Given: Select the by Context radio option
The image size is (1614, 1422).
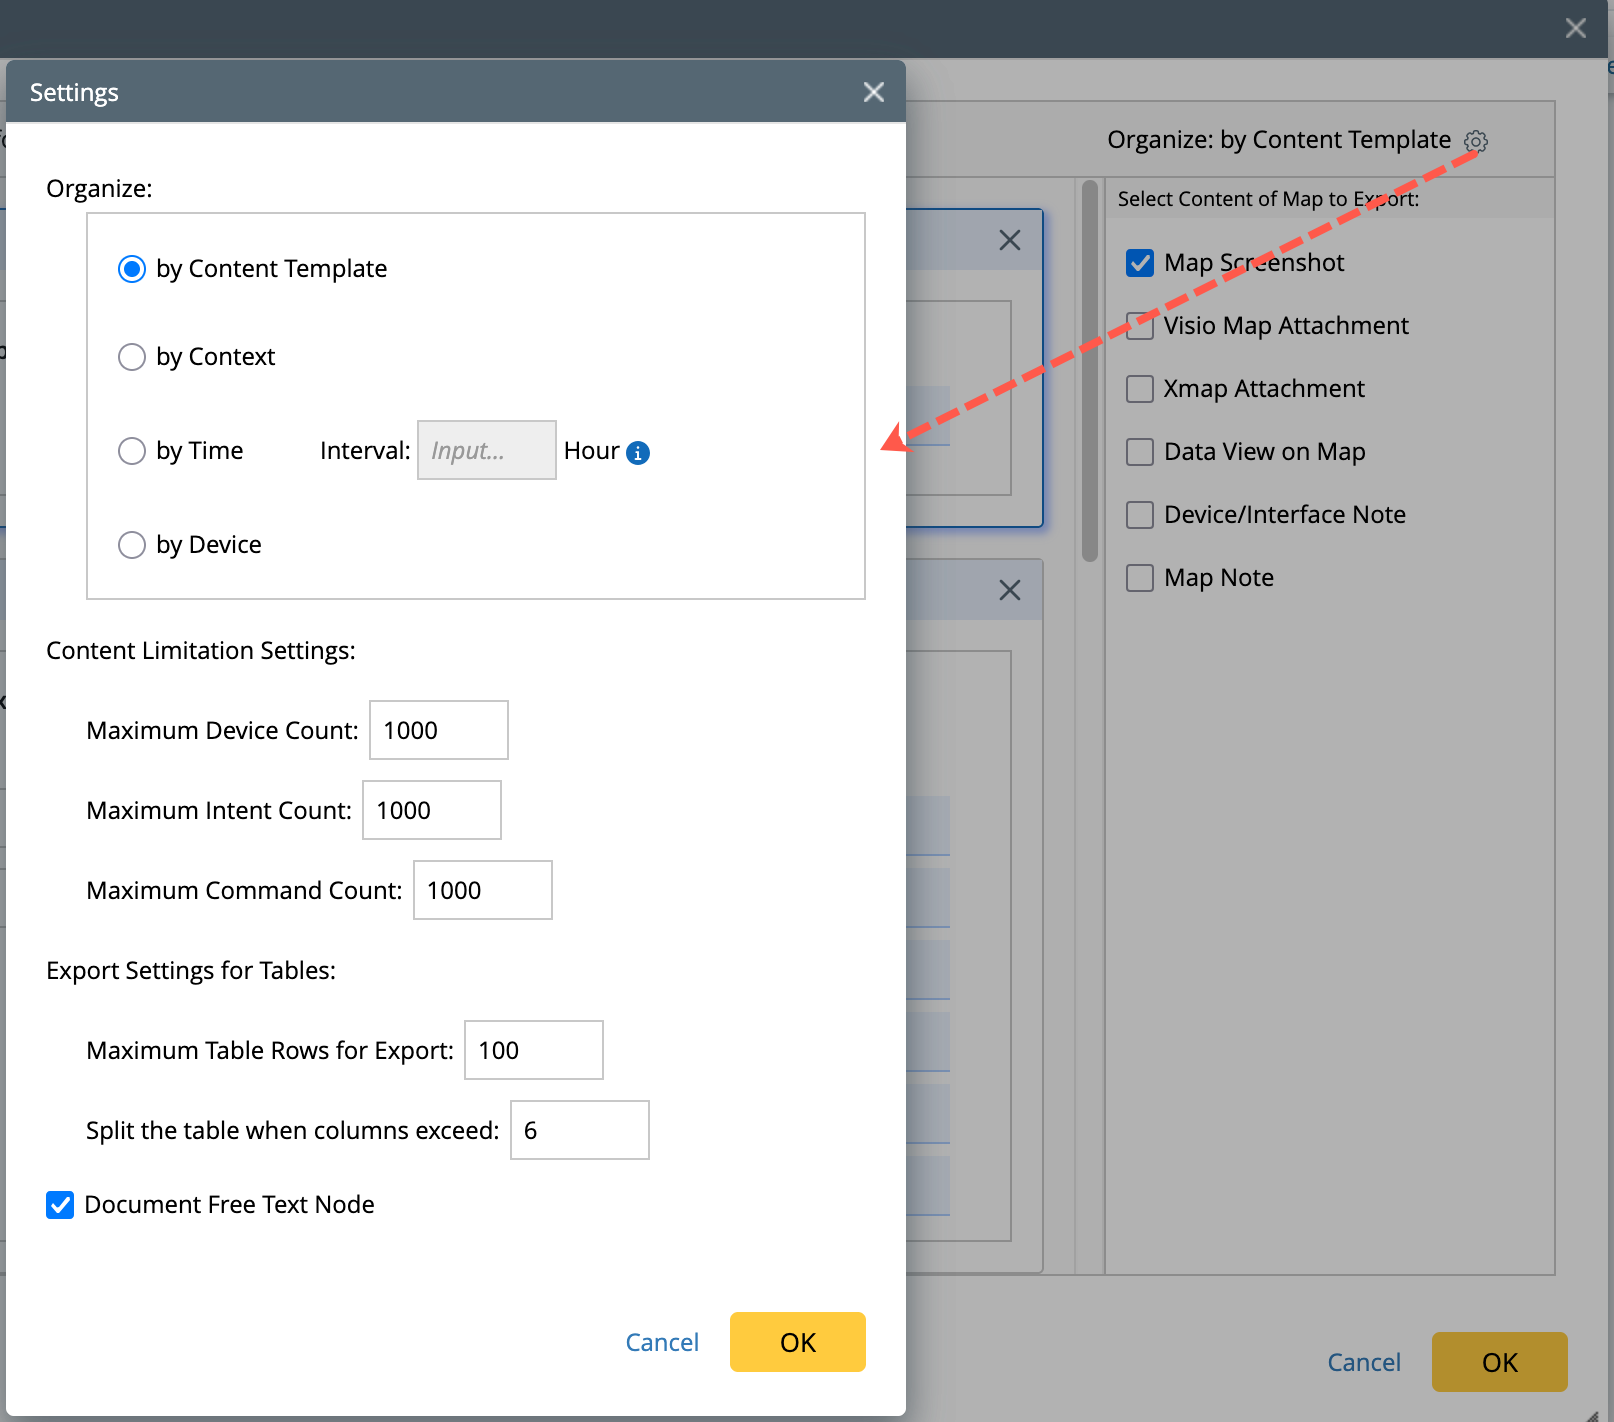Looking at the screenshot, I should [132, 357].
